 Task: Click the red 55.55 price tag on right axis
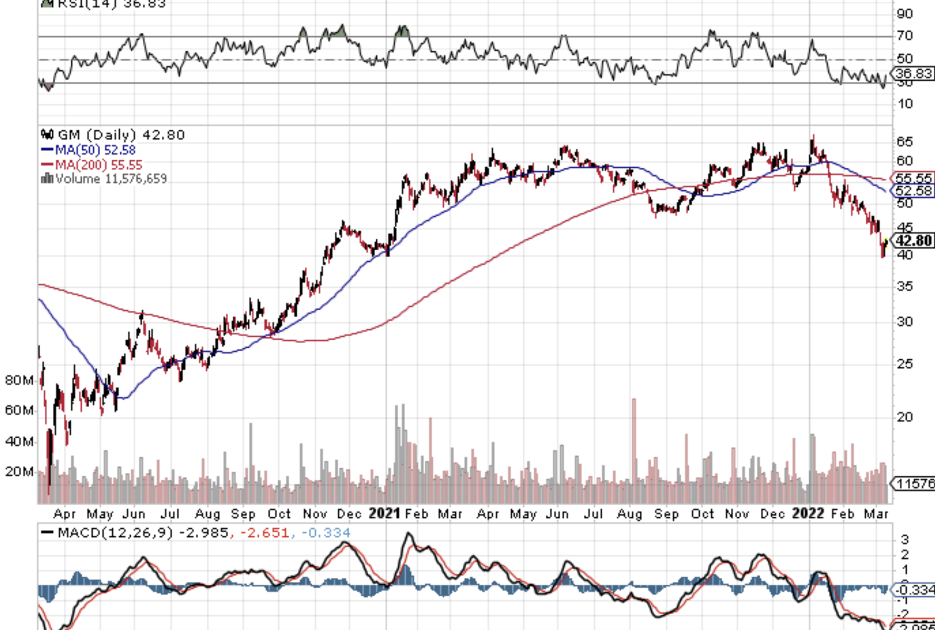[x=914, y=178]
